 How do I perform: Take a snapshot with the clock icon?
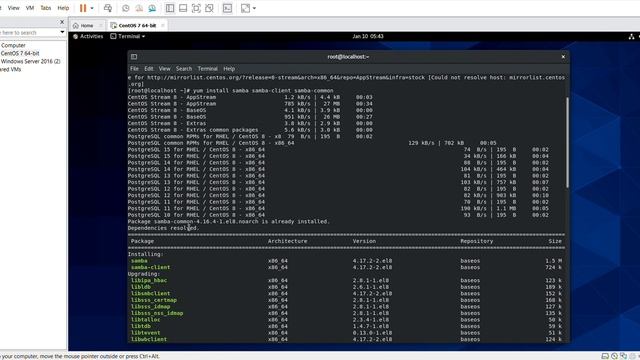pyautogui.click(x=126, y=8)
